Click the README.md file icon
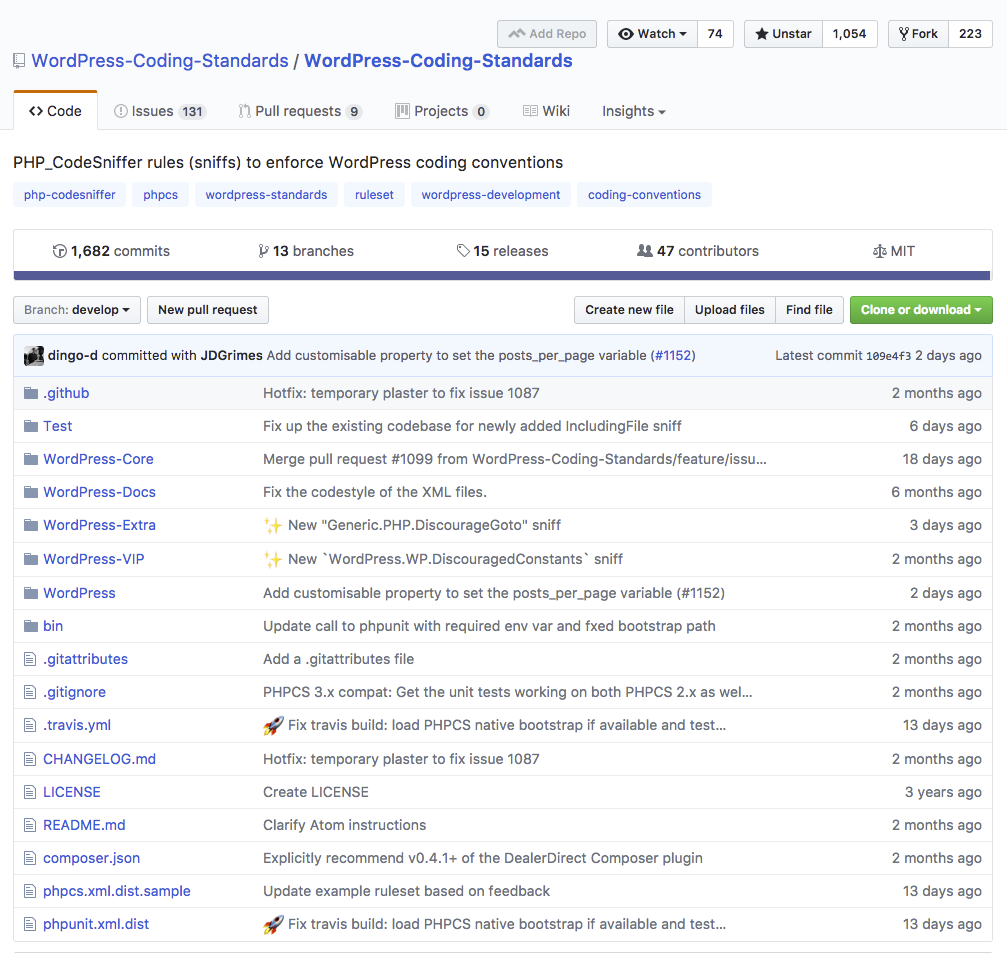The image size is (1007, 953). (x=30, y=825)
